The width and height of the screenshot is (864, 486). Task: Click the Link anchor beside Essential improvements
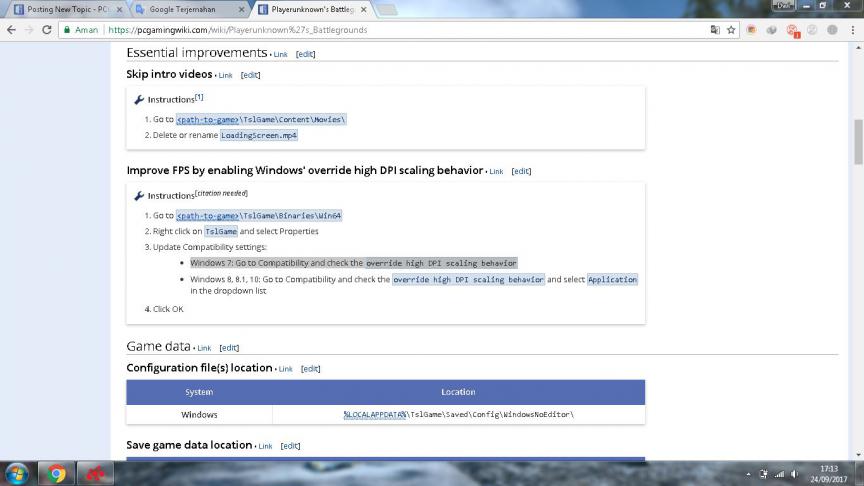coord(280,54)
